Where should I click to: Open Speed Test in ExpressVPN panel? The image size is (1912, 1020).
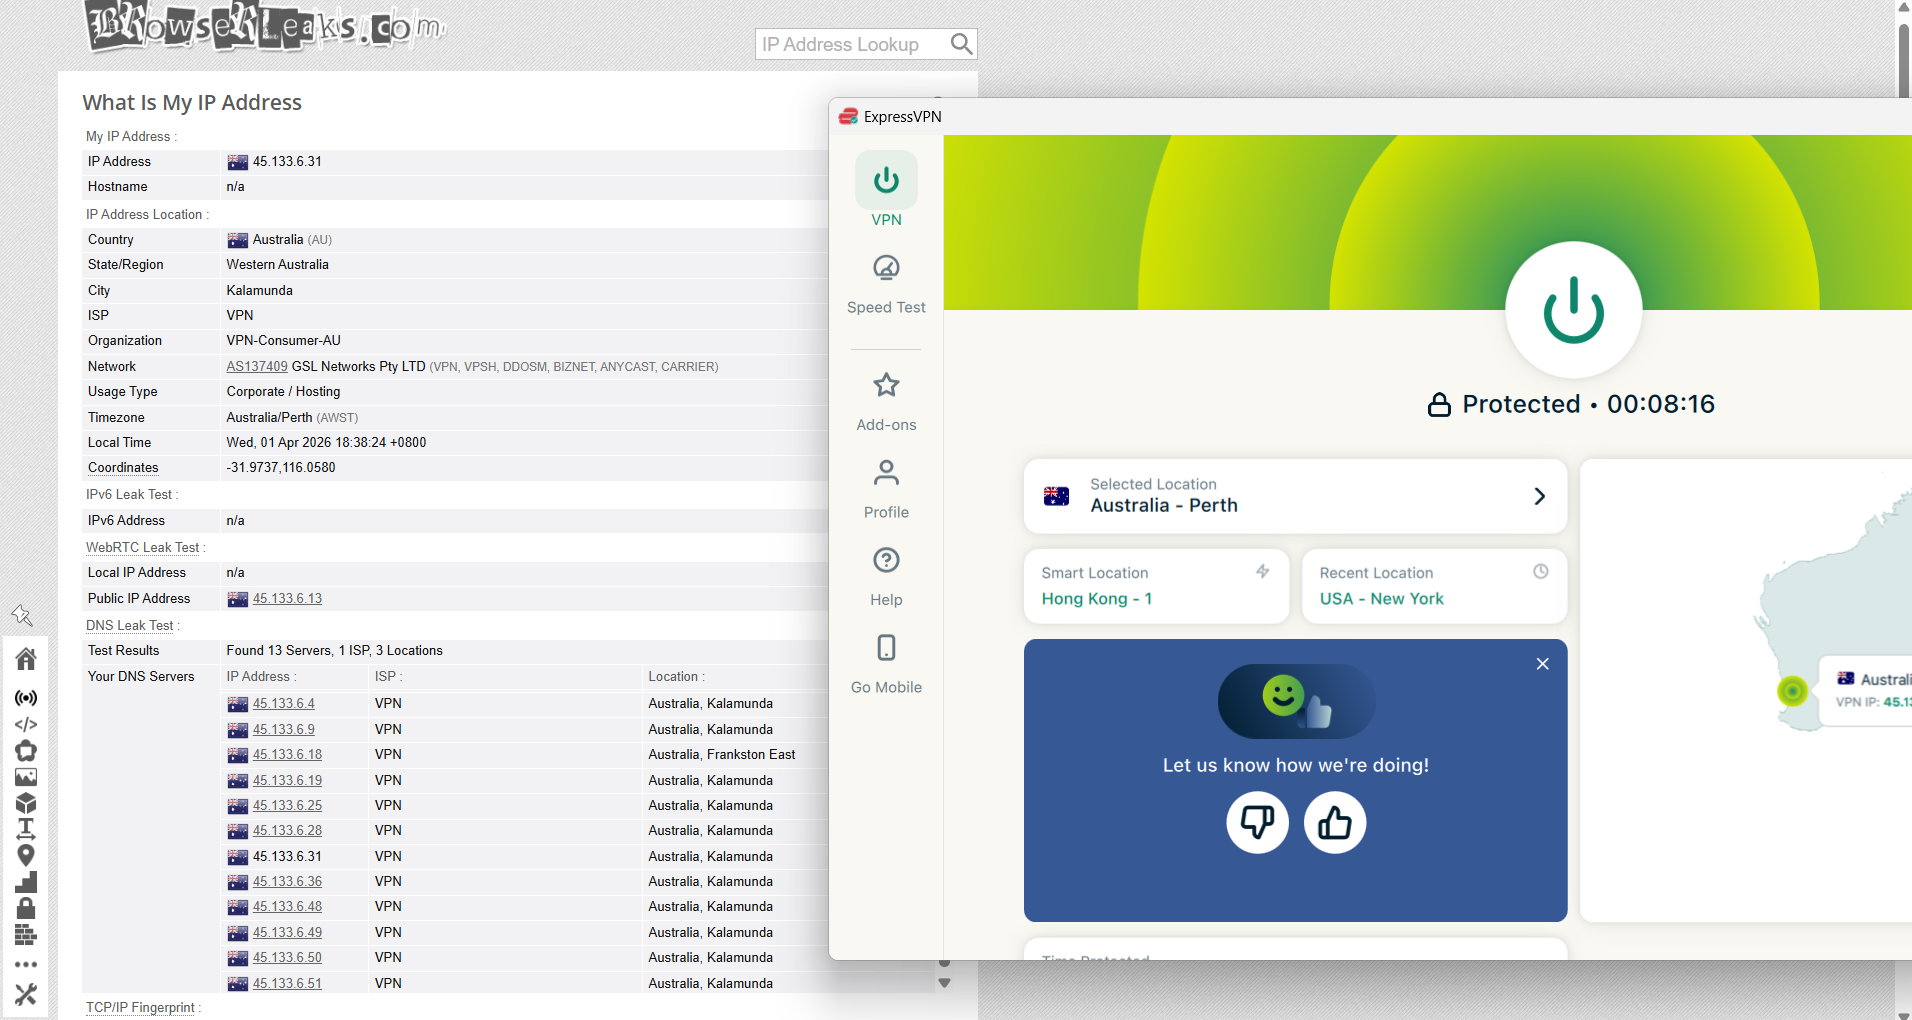click(x=886, y=284)
